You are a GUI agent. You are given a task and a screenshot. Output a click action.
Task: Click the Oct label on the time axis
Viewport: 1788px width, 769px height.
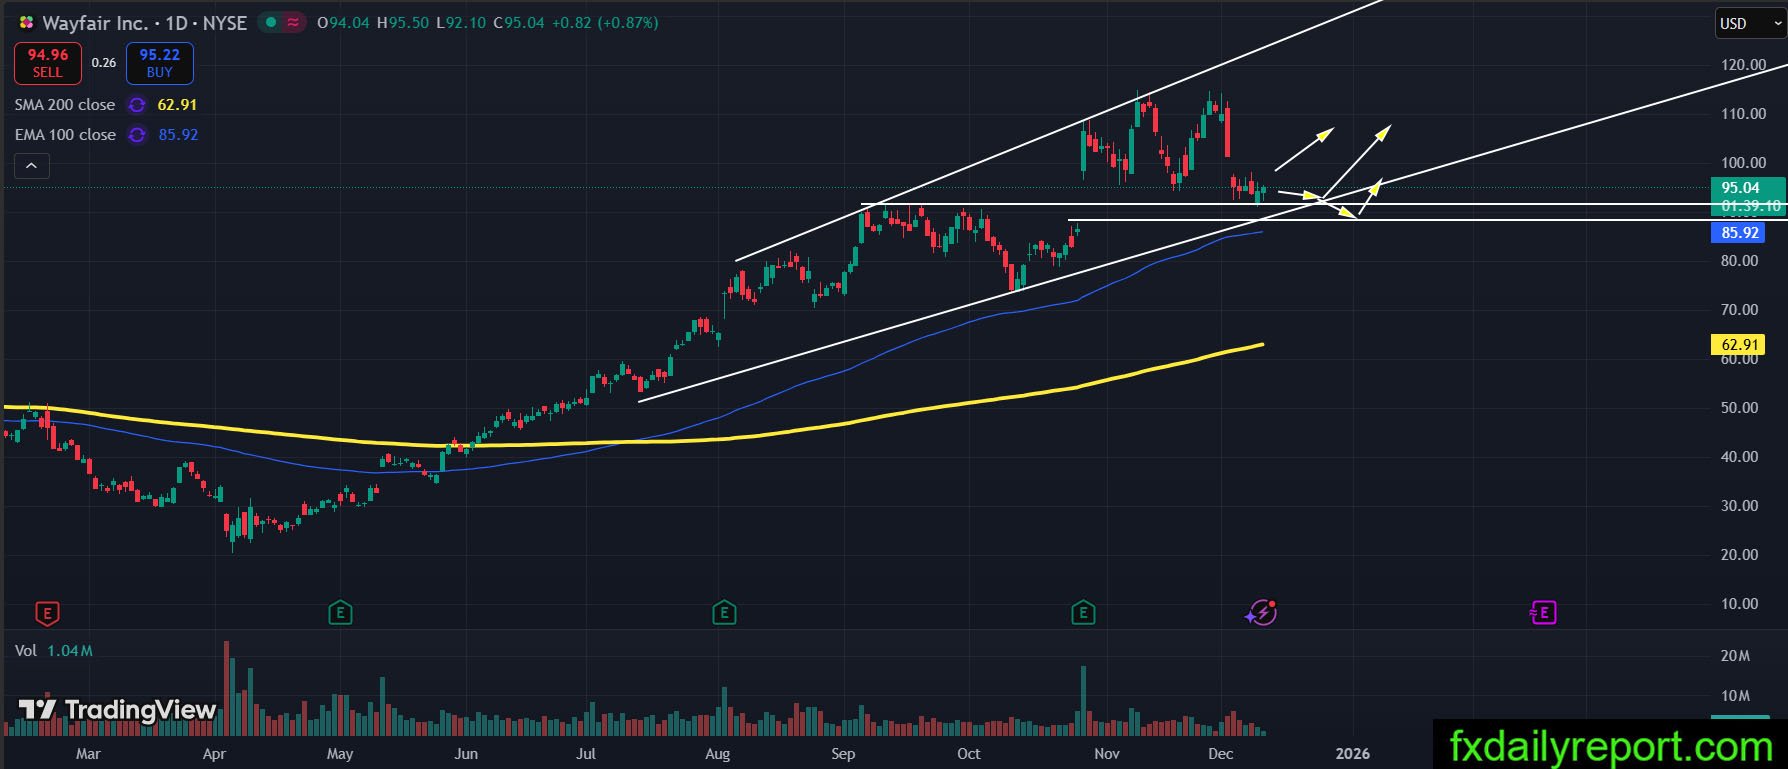point(968,754)
